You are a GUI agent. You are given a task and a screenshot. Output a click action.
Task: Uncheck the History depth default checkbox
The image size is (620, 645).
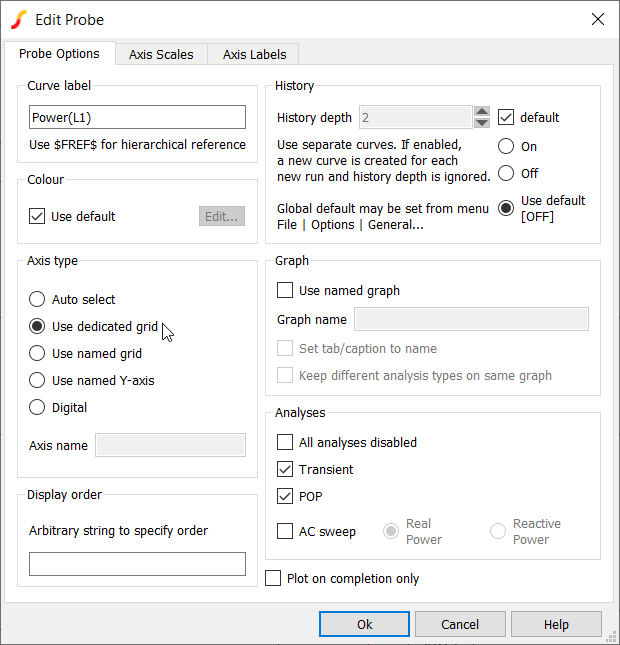coord(506,117)
